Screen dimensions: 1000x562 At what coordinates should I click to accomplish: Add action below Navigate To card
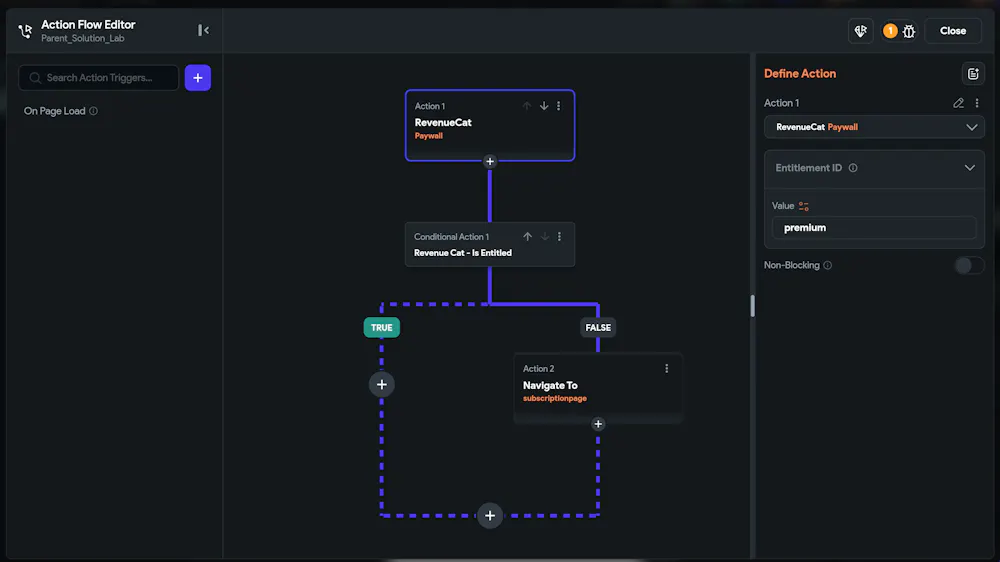coord(598,424)
